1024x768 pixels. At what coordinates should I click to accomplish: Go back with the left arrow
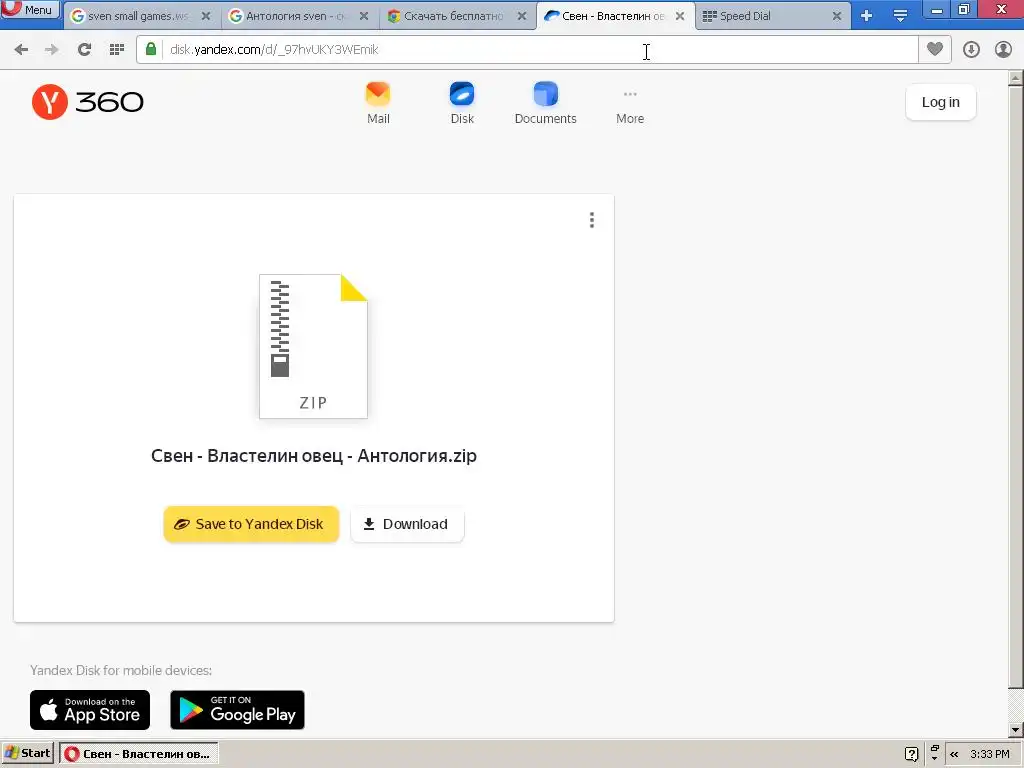pos(21,50)
